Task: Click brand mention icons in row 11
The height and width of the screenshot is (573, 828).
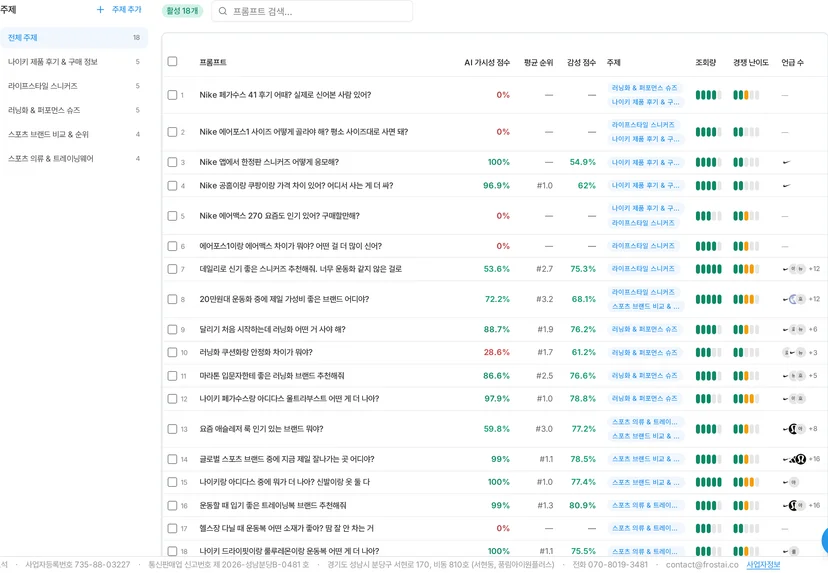Action: [x=794, y=375]
